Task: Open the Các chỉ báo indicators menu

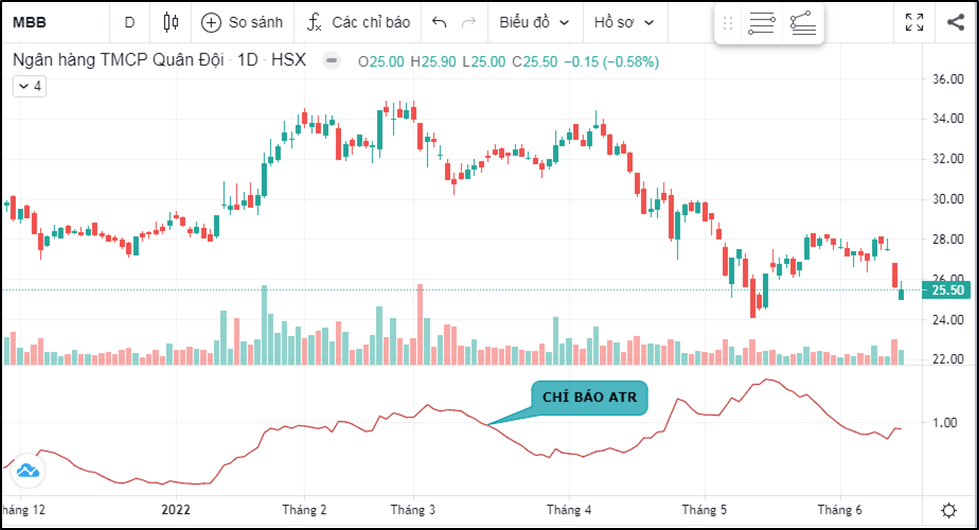Action: tap(357, 22)
